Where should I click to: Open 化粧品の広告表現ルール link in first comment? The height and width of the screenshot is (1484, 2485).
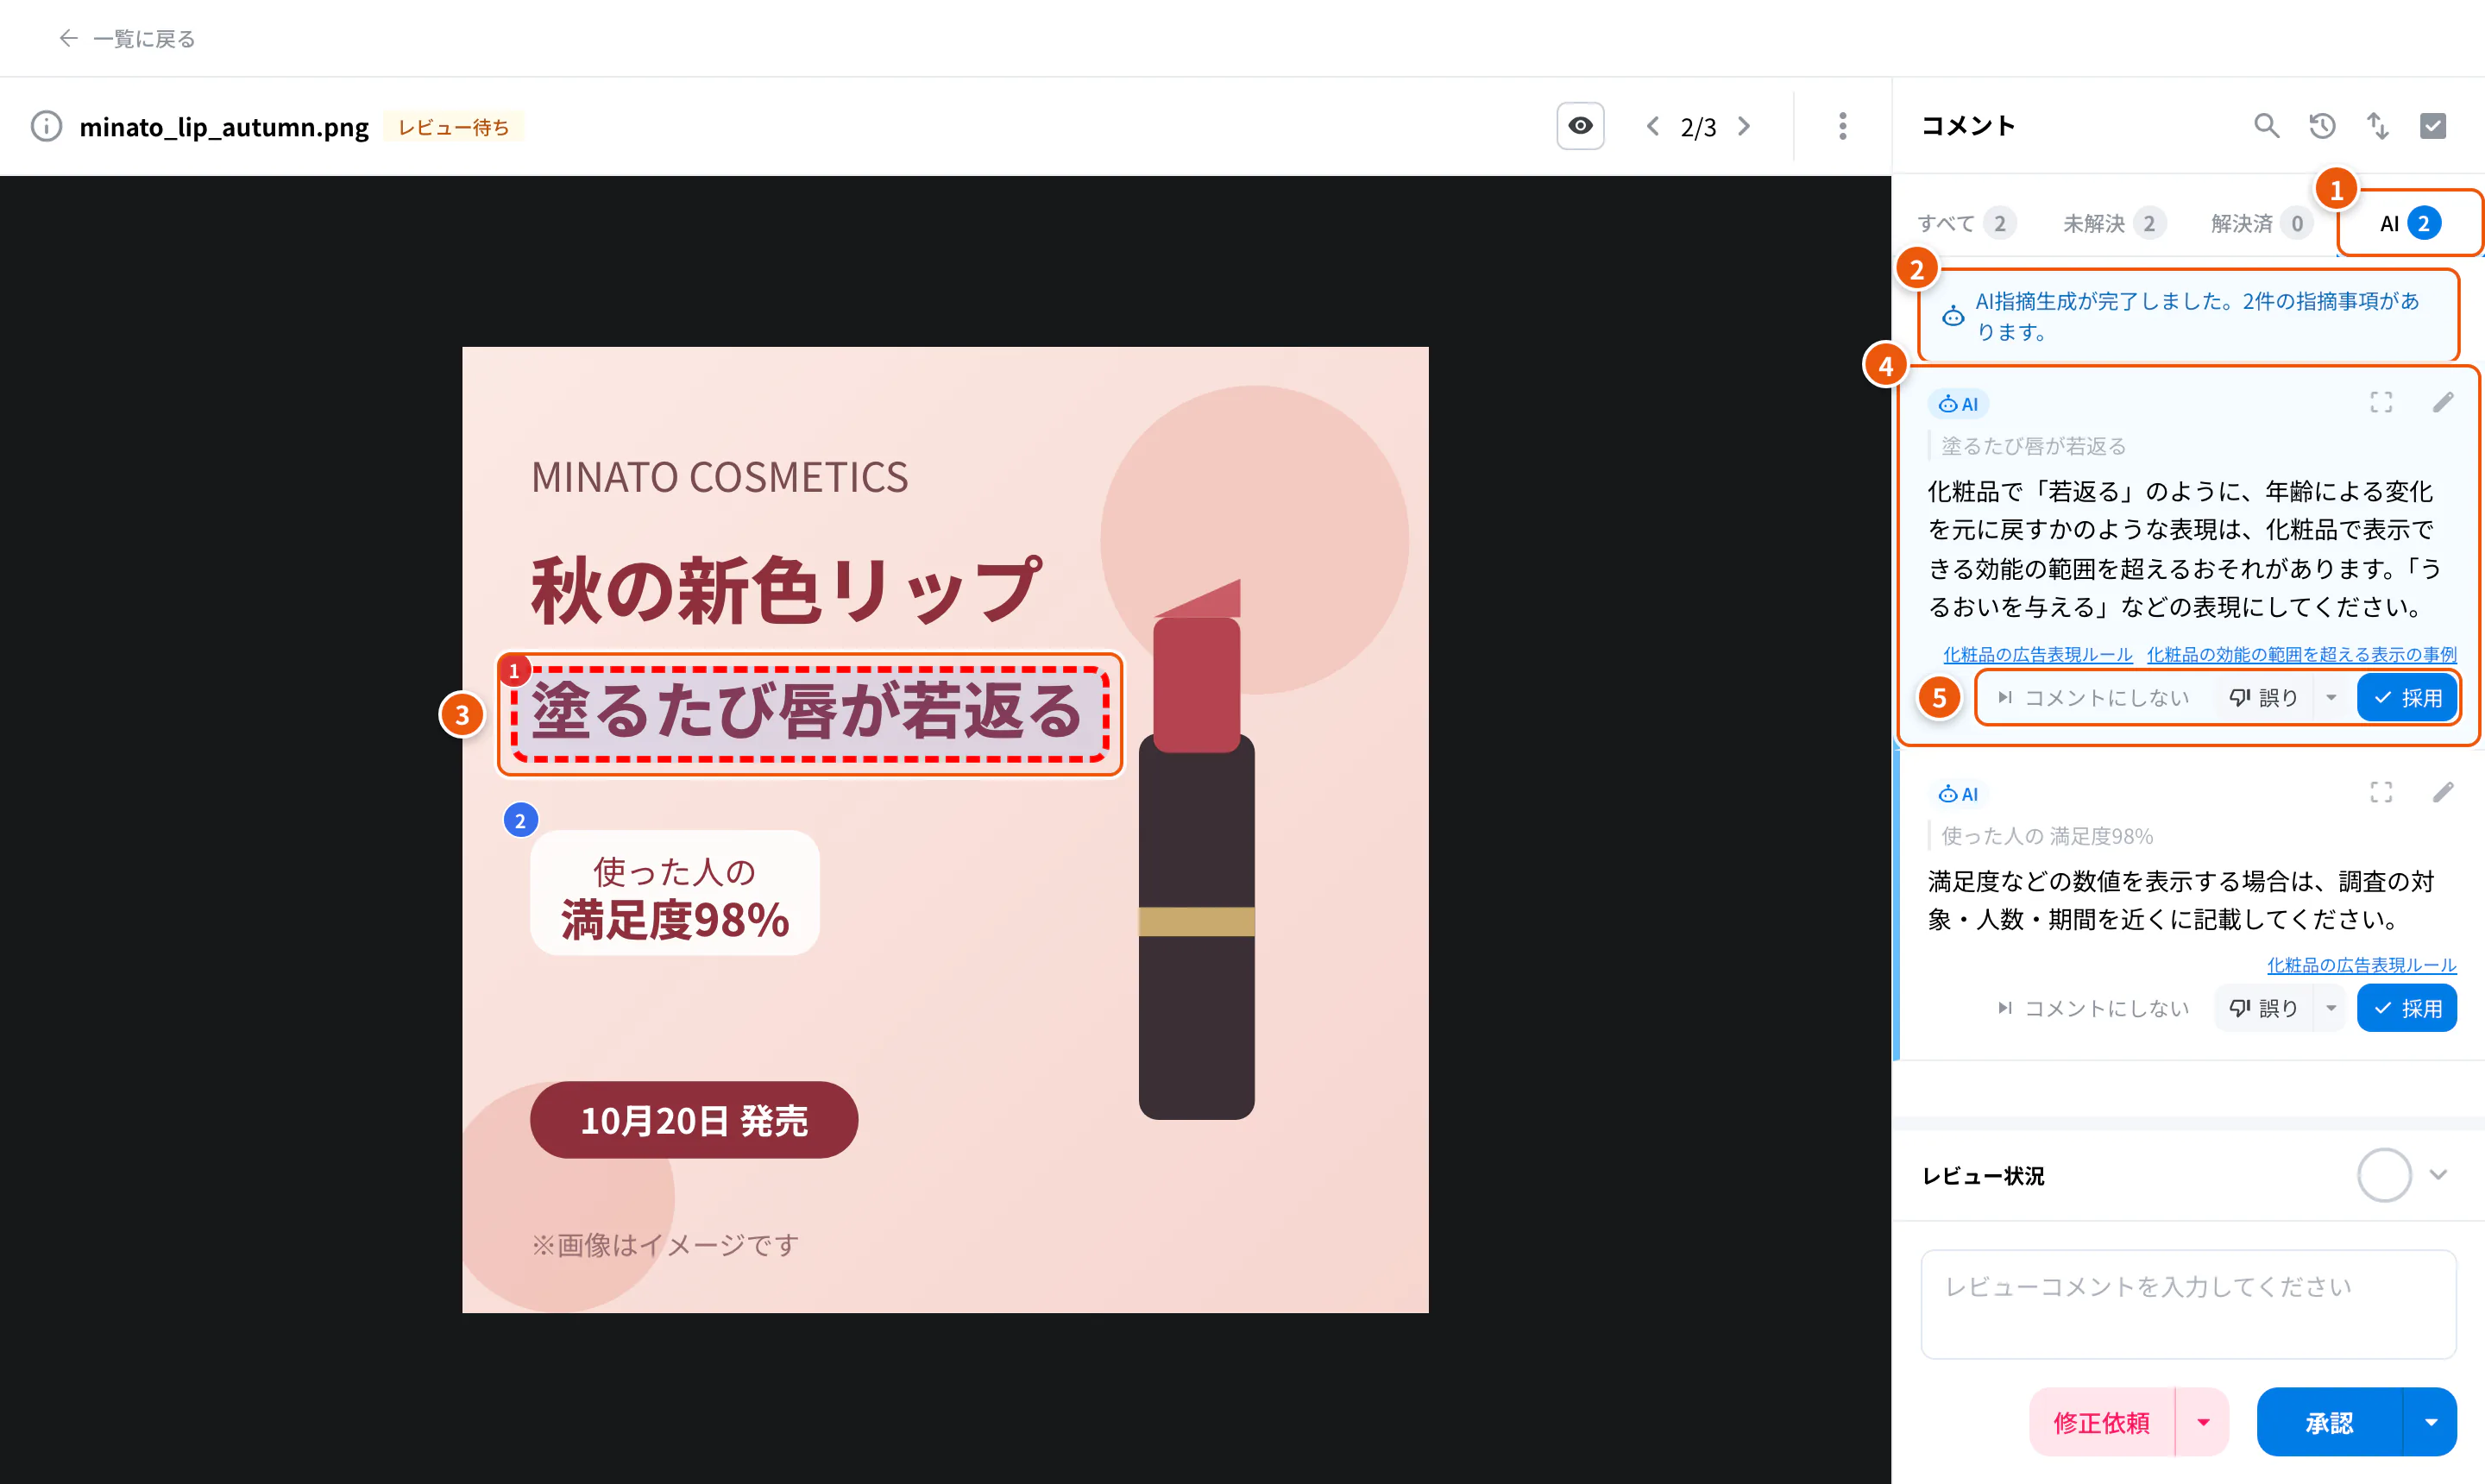[2037, 654]
